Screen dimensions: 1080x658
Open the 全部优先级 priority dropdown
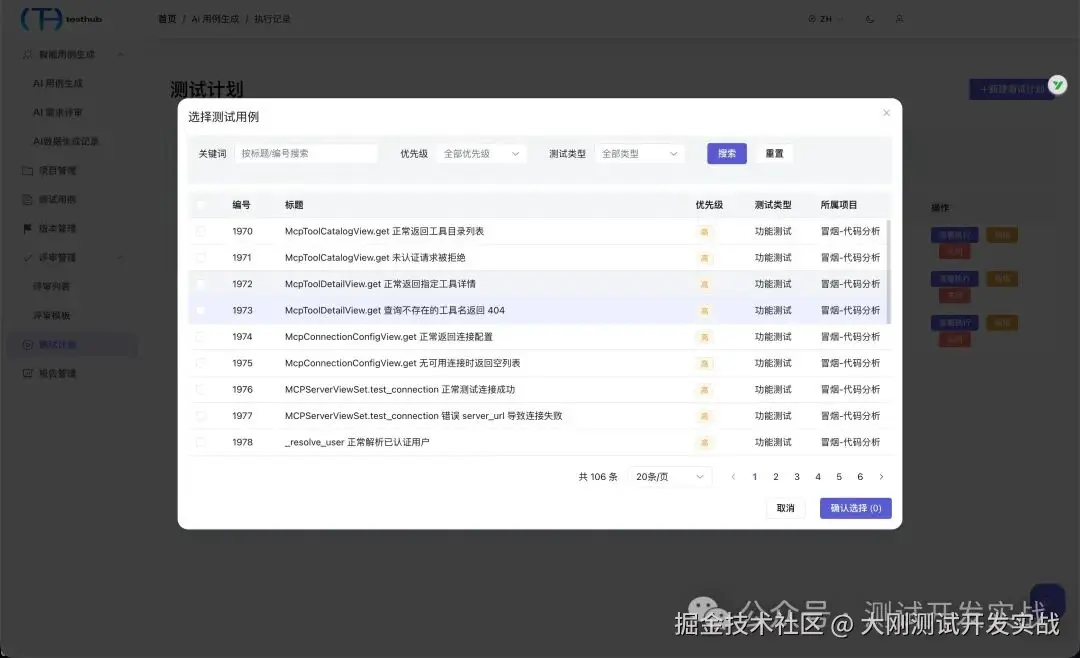481,154
